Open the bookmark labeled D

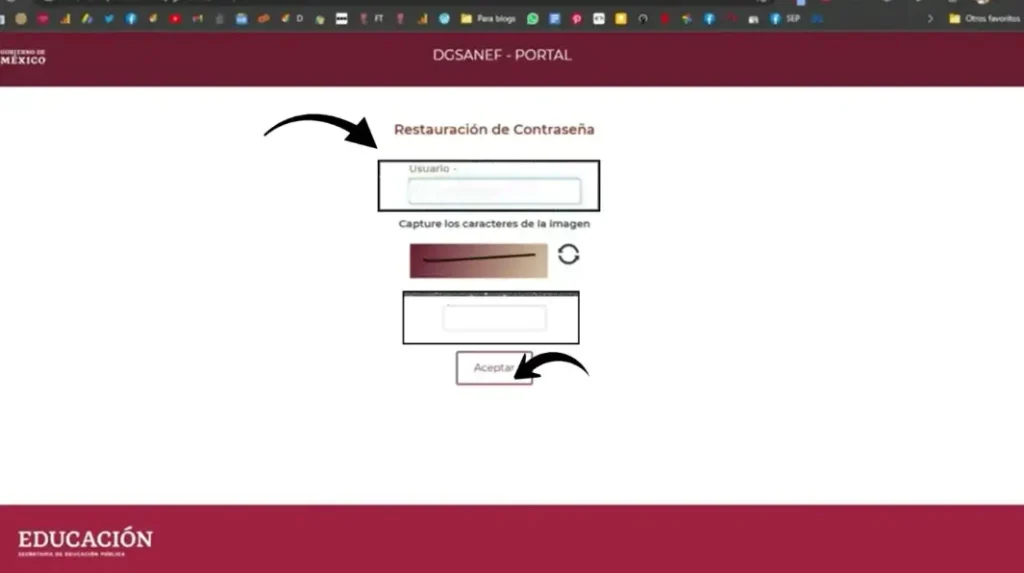[x=292, y=19]
